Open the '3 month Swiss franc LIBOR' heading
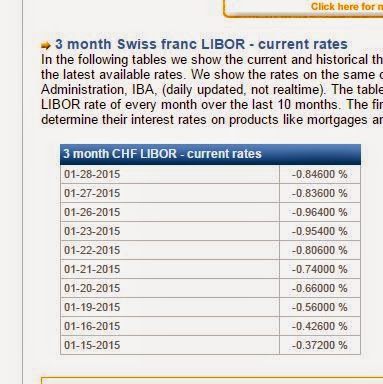Viewport: 383px width, 384px height. [x=201, y=44]
